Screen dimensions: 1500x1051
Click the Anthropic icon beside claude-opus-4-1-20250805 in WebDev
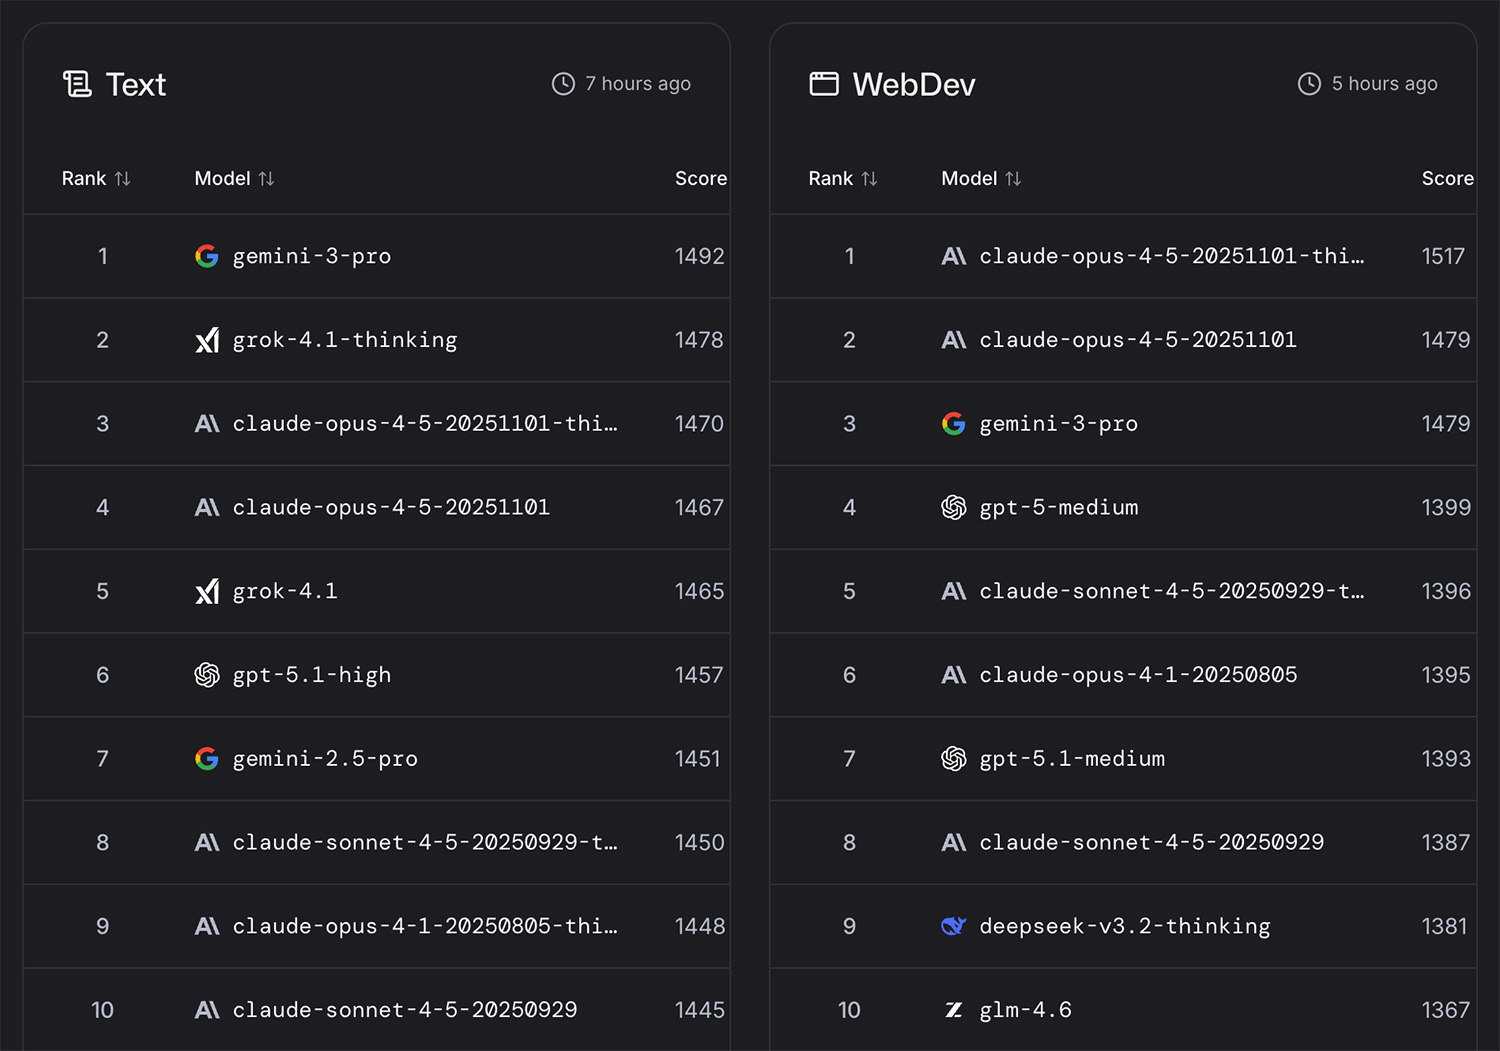pos(953,676)
